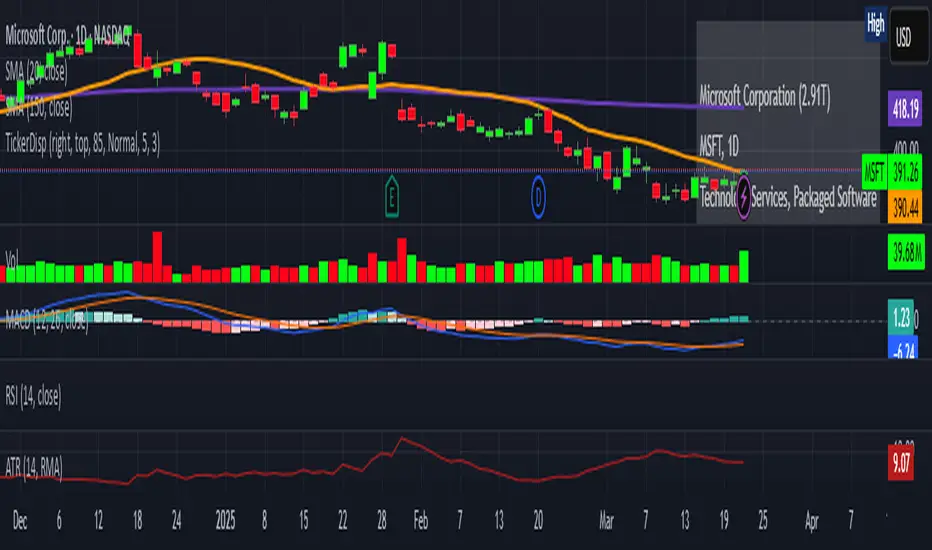Click the 'MSFT, 1D' ticker display text
The width and height of the screenshot is (932, 550).
(x=719, y=146)
